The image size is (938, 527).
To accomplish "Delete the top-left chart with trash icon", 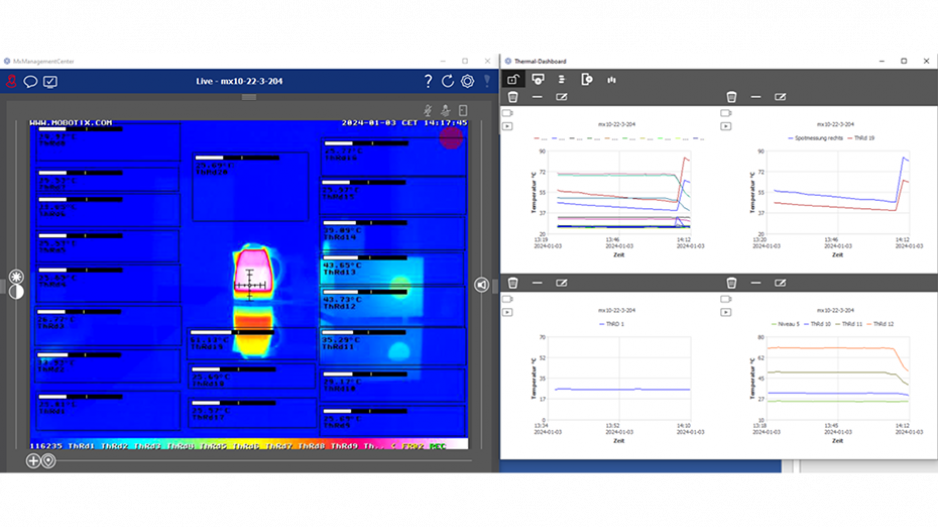I will click(513, 97).
